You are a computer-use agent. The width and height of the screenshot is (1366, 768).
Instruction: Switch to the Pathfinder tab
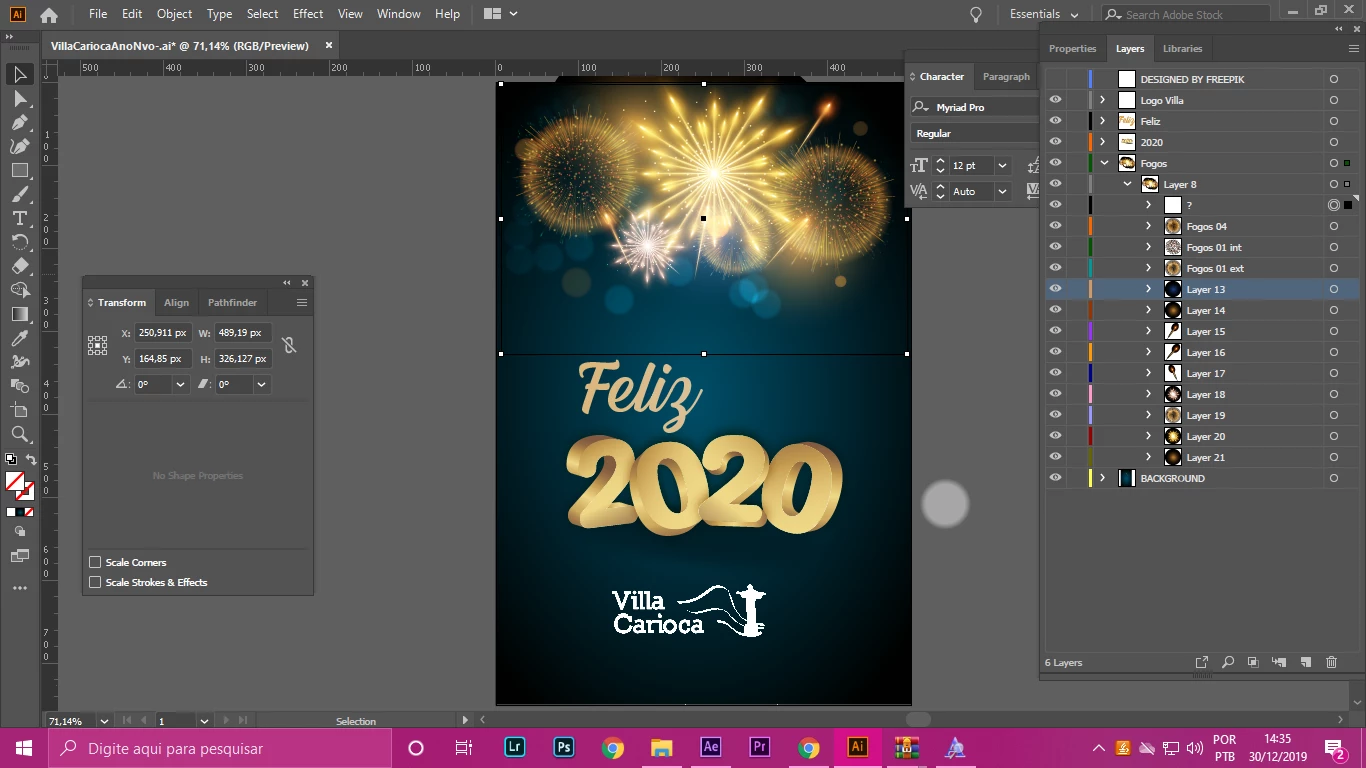(232, 302)
